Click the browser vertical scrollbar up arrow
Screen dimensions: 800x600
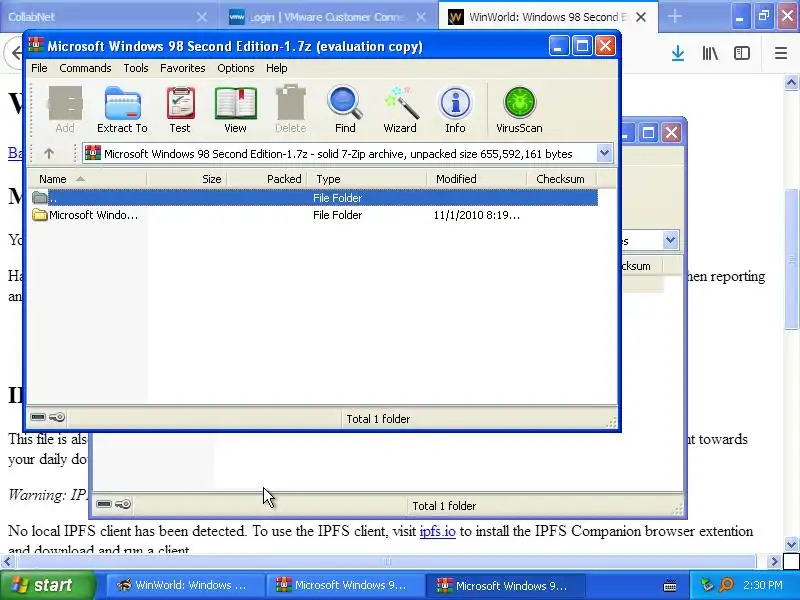coord(791,82)
